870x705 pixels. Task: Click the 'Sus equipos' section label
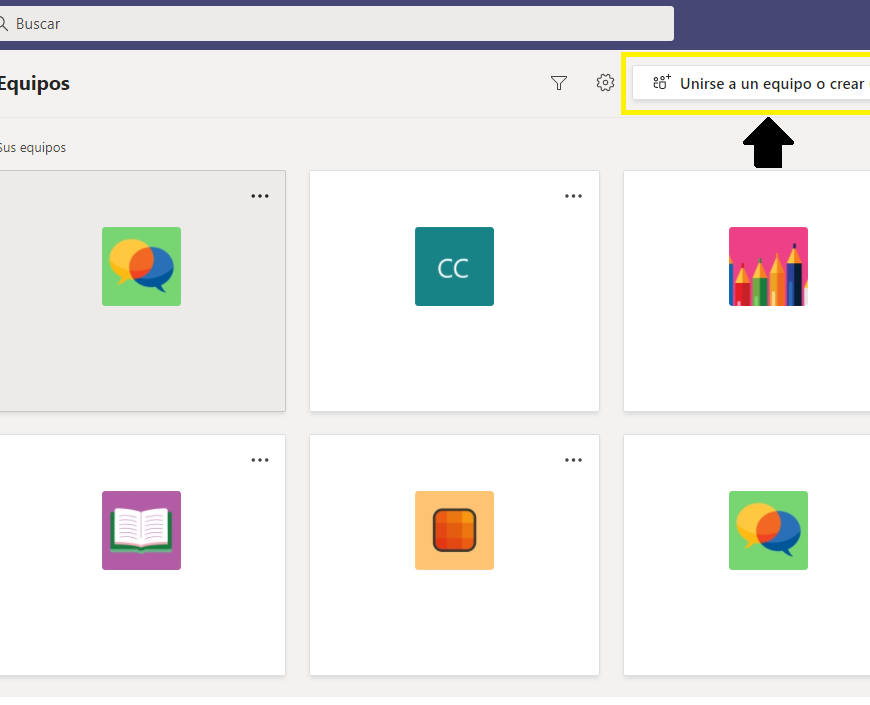33,148
